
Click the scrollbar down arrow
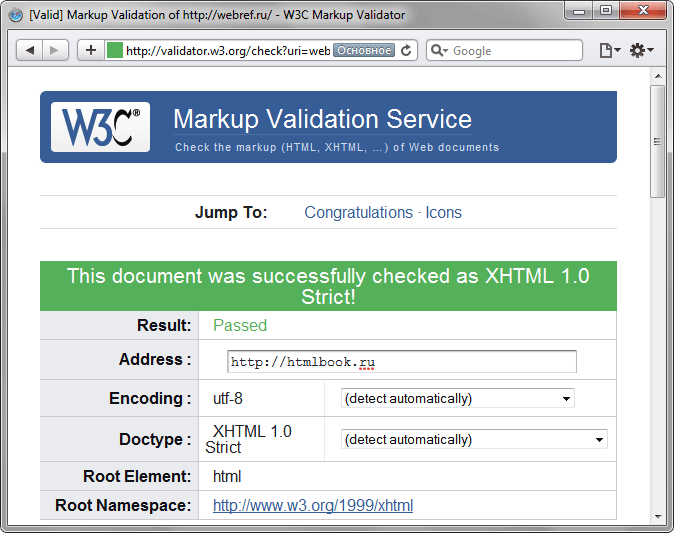658,516
